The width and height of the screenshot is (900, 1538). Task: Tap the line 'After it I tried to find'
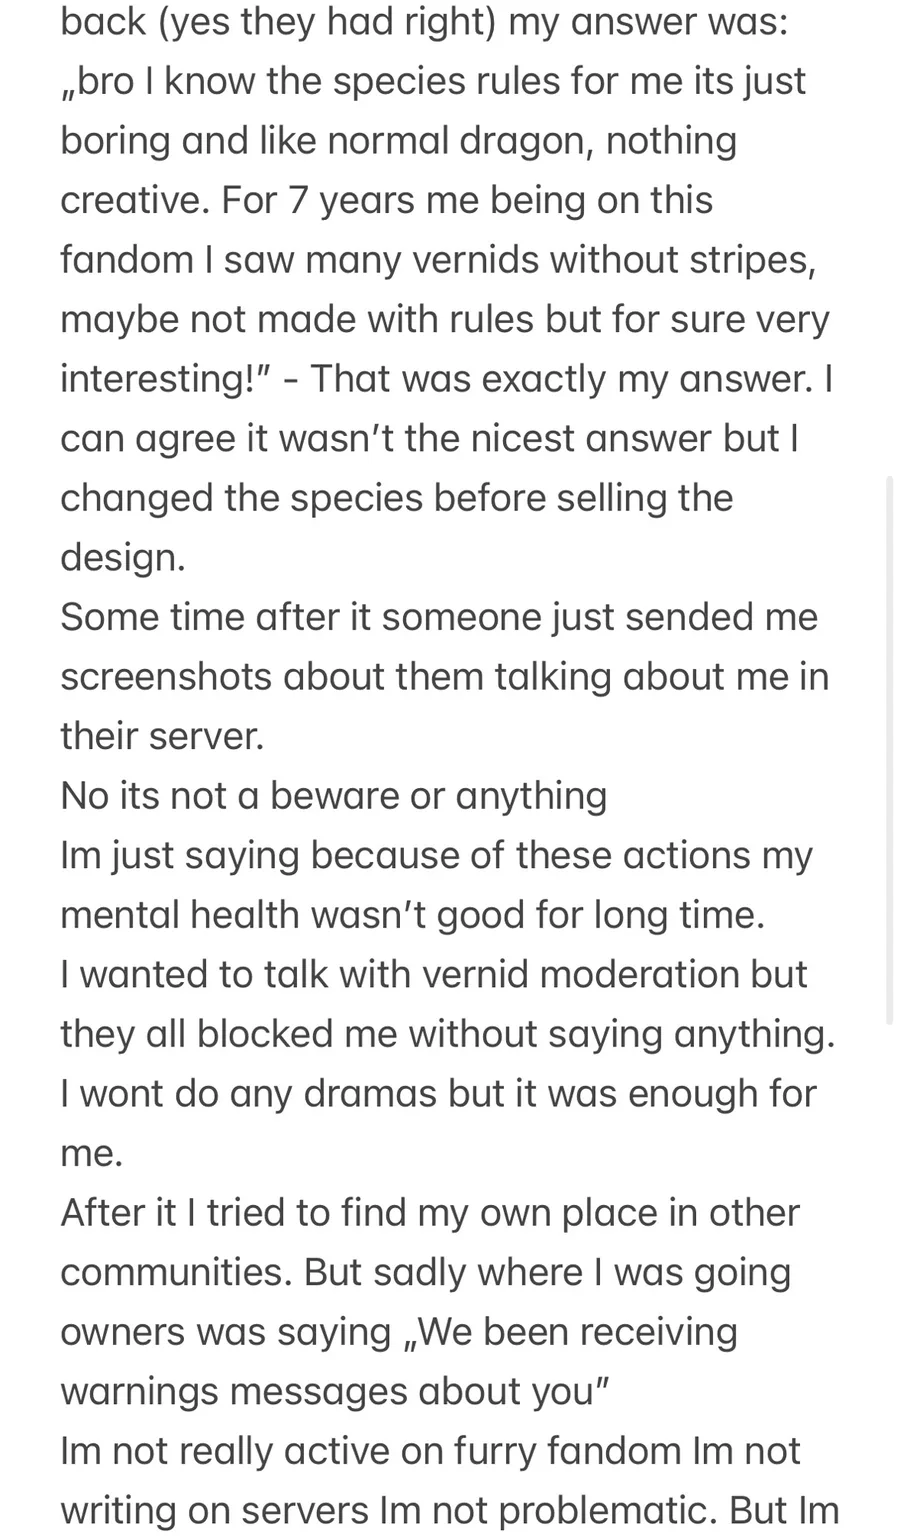coord(430,1213)
